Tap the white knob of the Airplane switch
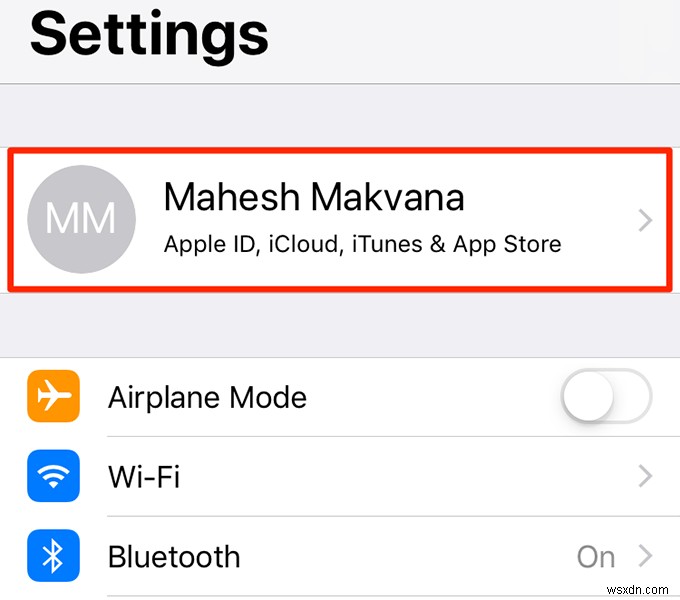Image resolution: width=680 pixels, height=600 pixels. coord(587,396)
